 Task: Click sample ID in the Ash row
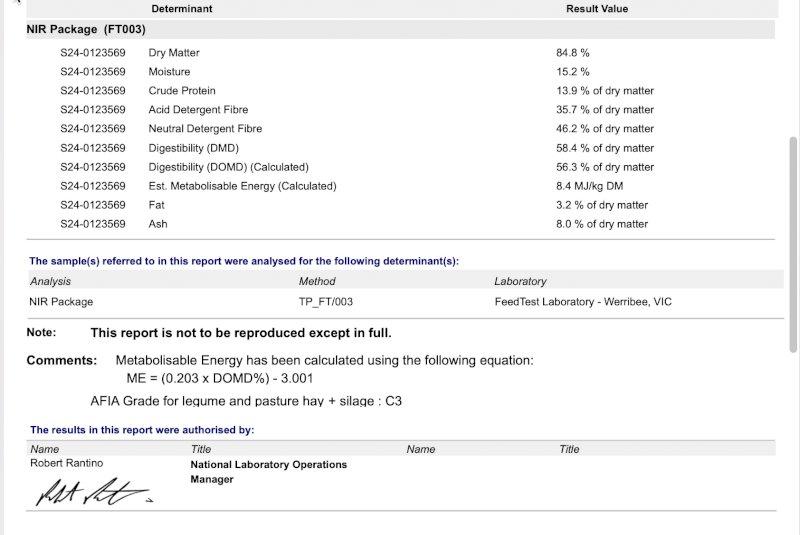tap(93, 223)
